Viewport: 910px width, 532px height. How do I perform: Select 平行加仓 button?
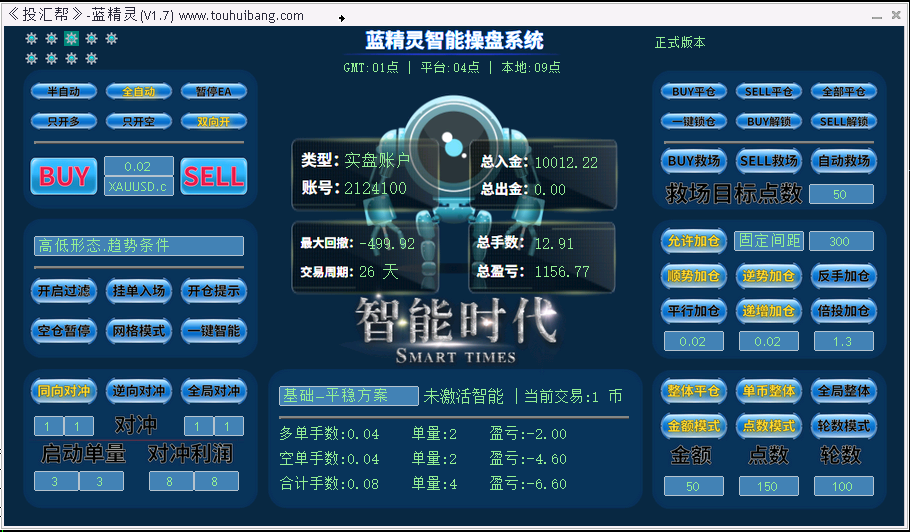click(694, 311)
